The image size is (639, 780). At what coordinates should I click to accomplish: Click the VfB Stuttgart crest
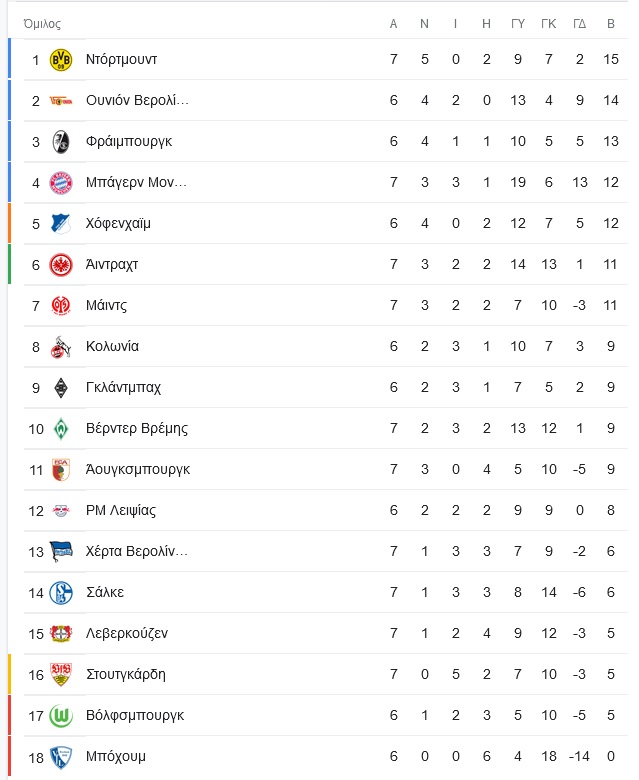pos(61,675)
